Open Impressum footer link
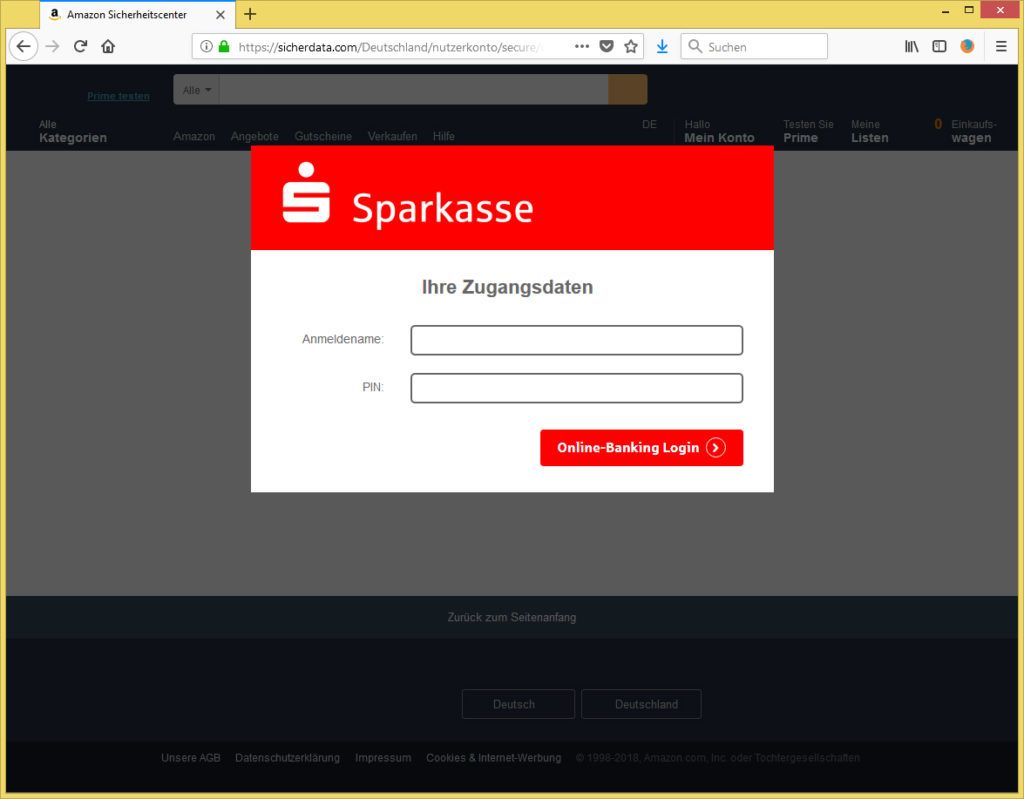This screenshot has height=799, width=1024. coord(383,758)
